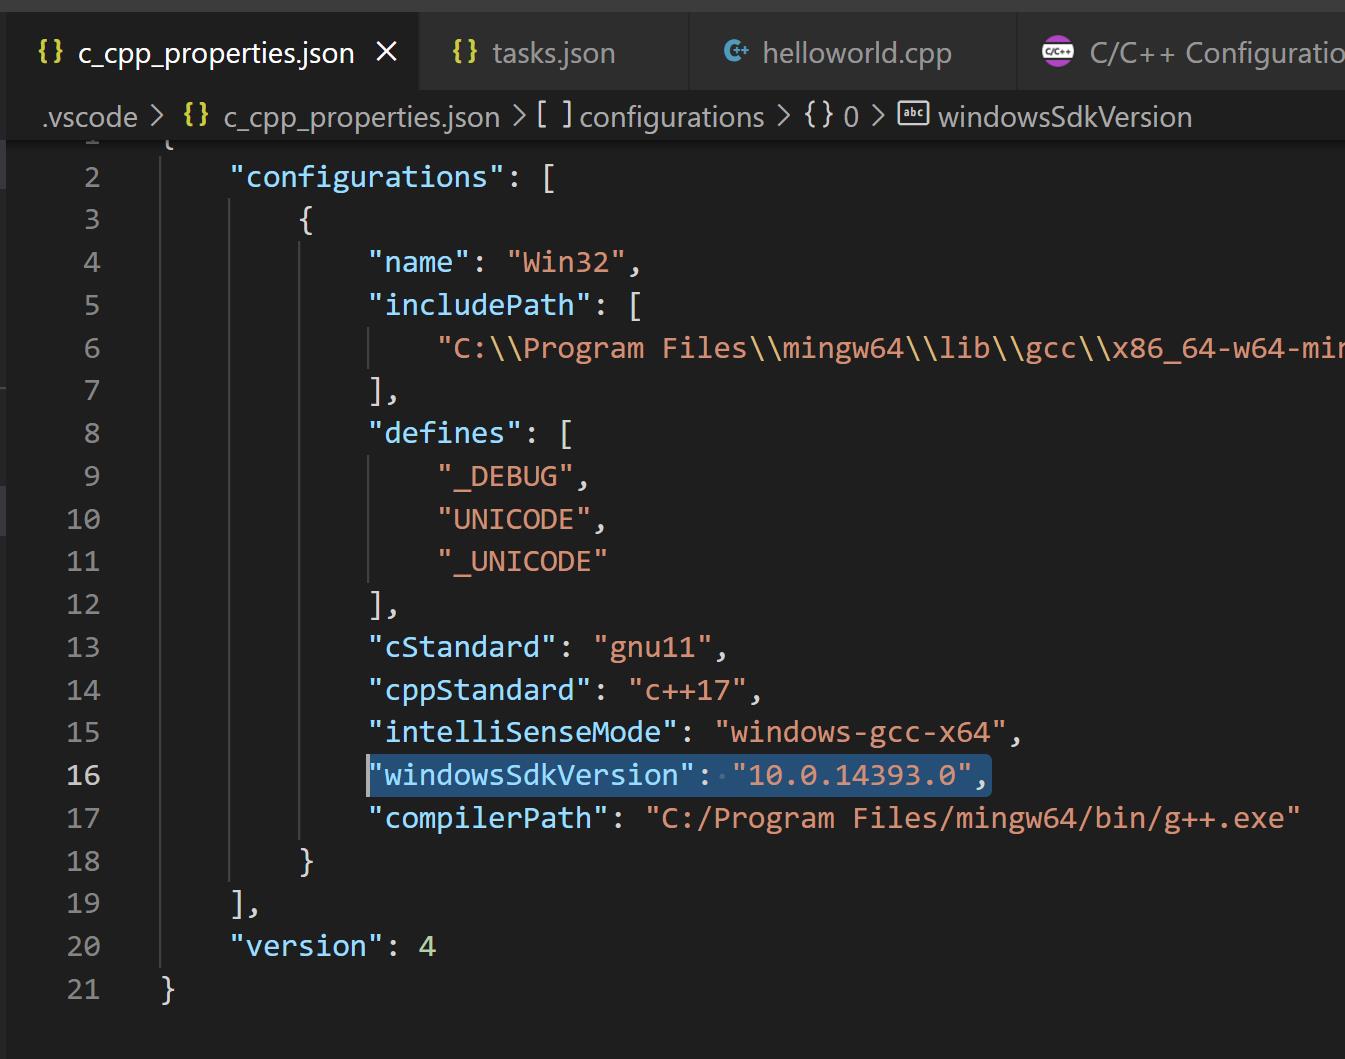The image size is (1345, 1059).
Task: Click line number 2 in the gutter
Action: (92, 177)
